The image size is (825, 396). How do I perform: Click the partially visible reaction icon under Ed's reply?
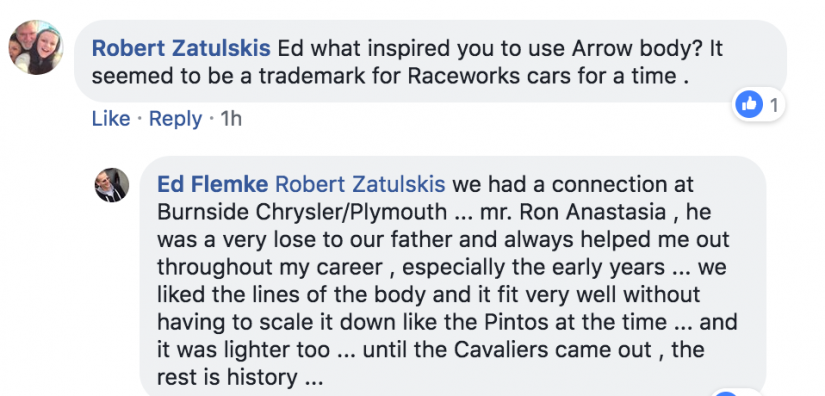coord(726,392)
